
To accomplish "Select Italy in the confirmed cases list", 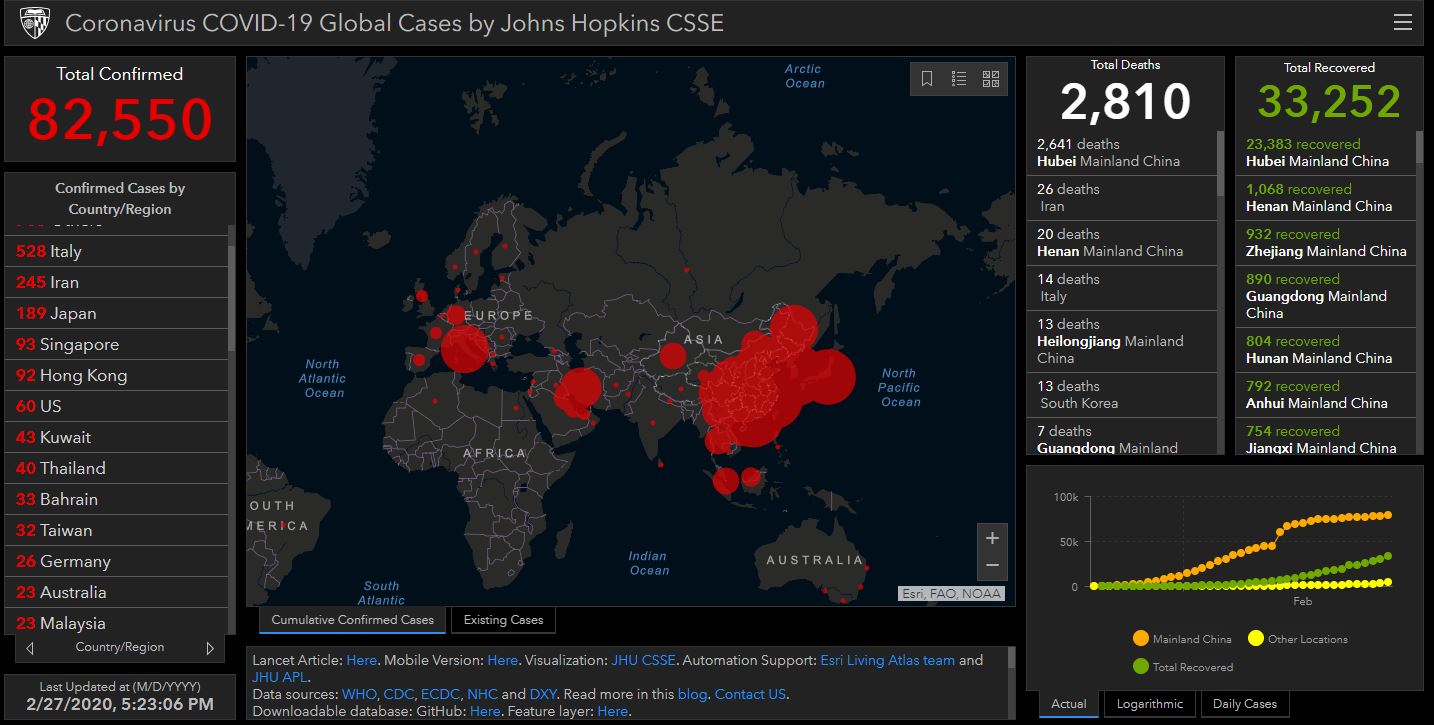I will pyautogui.click(x=117, y=251).
